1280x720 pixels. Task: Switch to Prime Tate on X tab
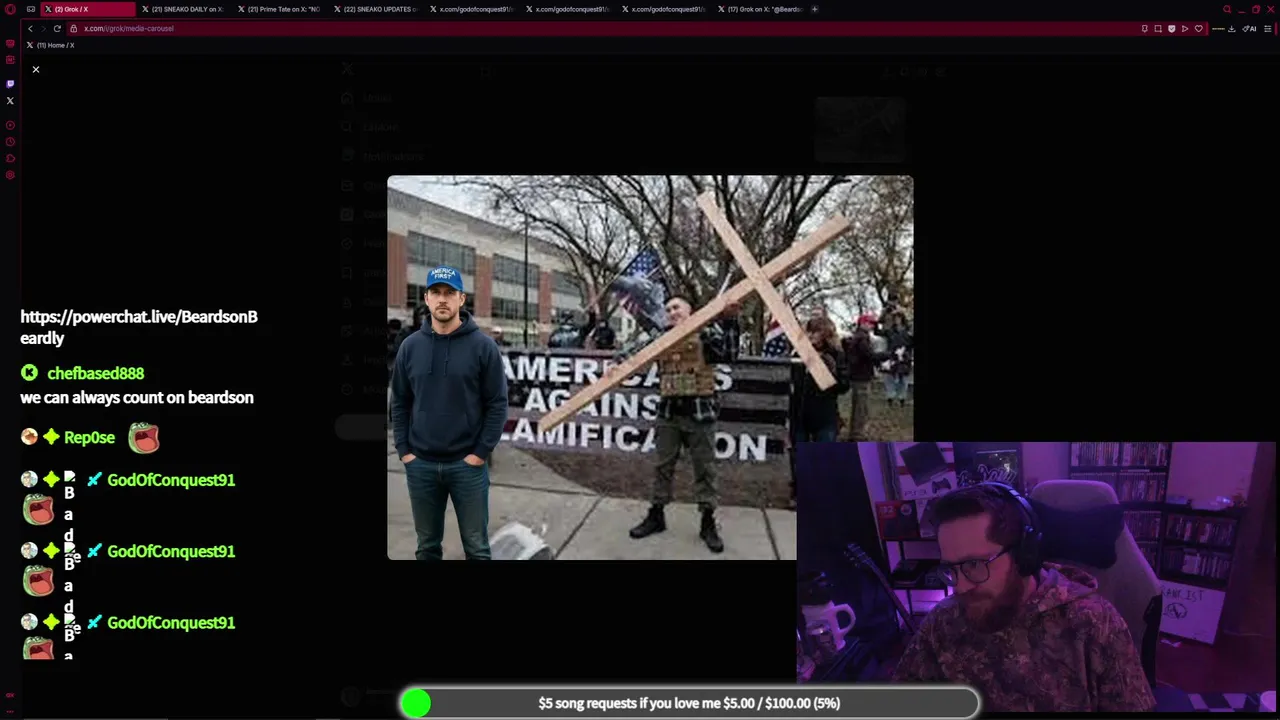click(281, 9)
